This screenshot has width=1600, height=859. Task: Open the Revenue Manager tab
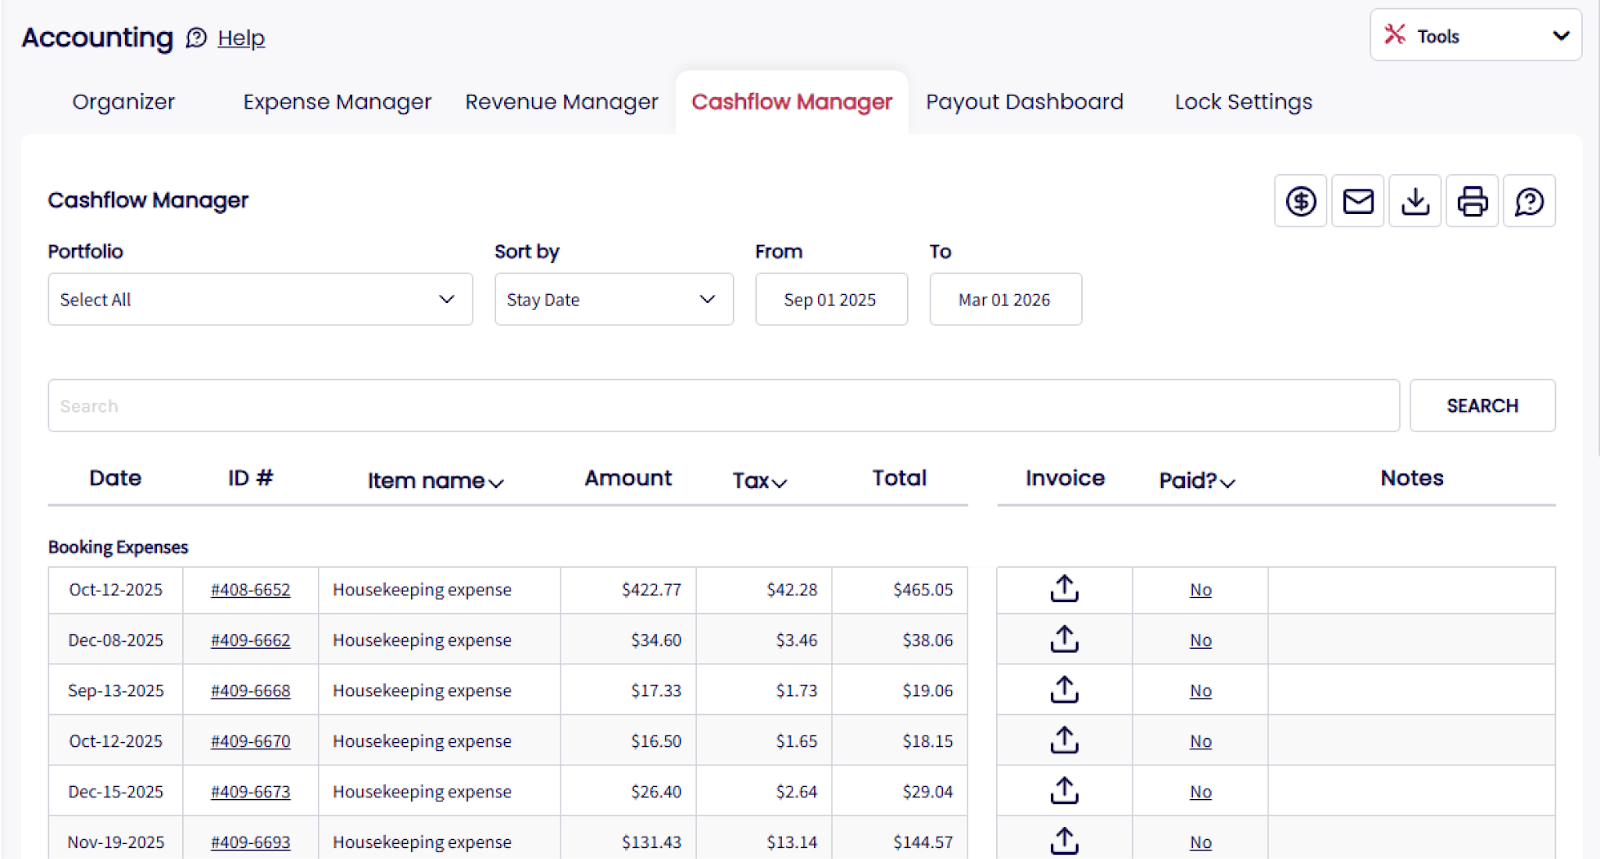tap(562, 102)
